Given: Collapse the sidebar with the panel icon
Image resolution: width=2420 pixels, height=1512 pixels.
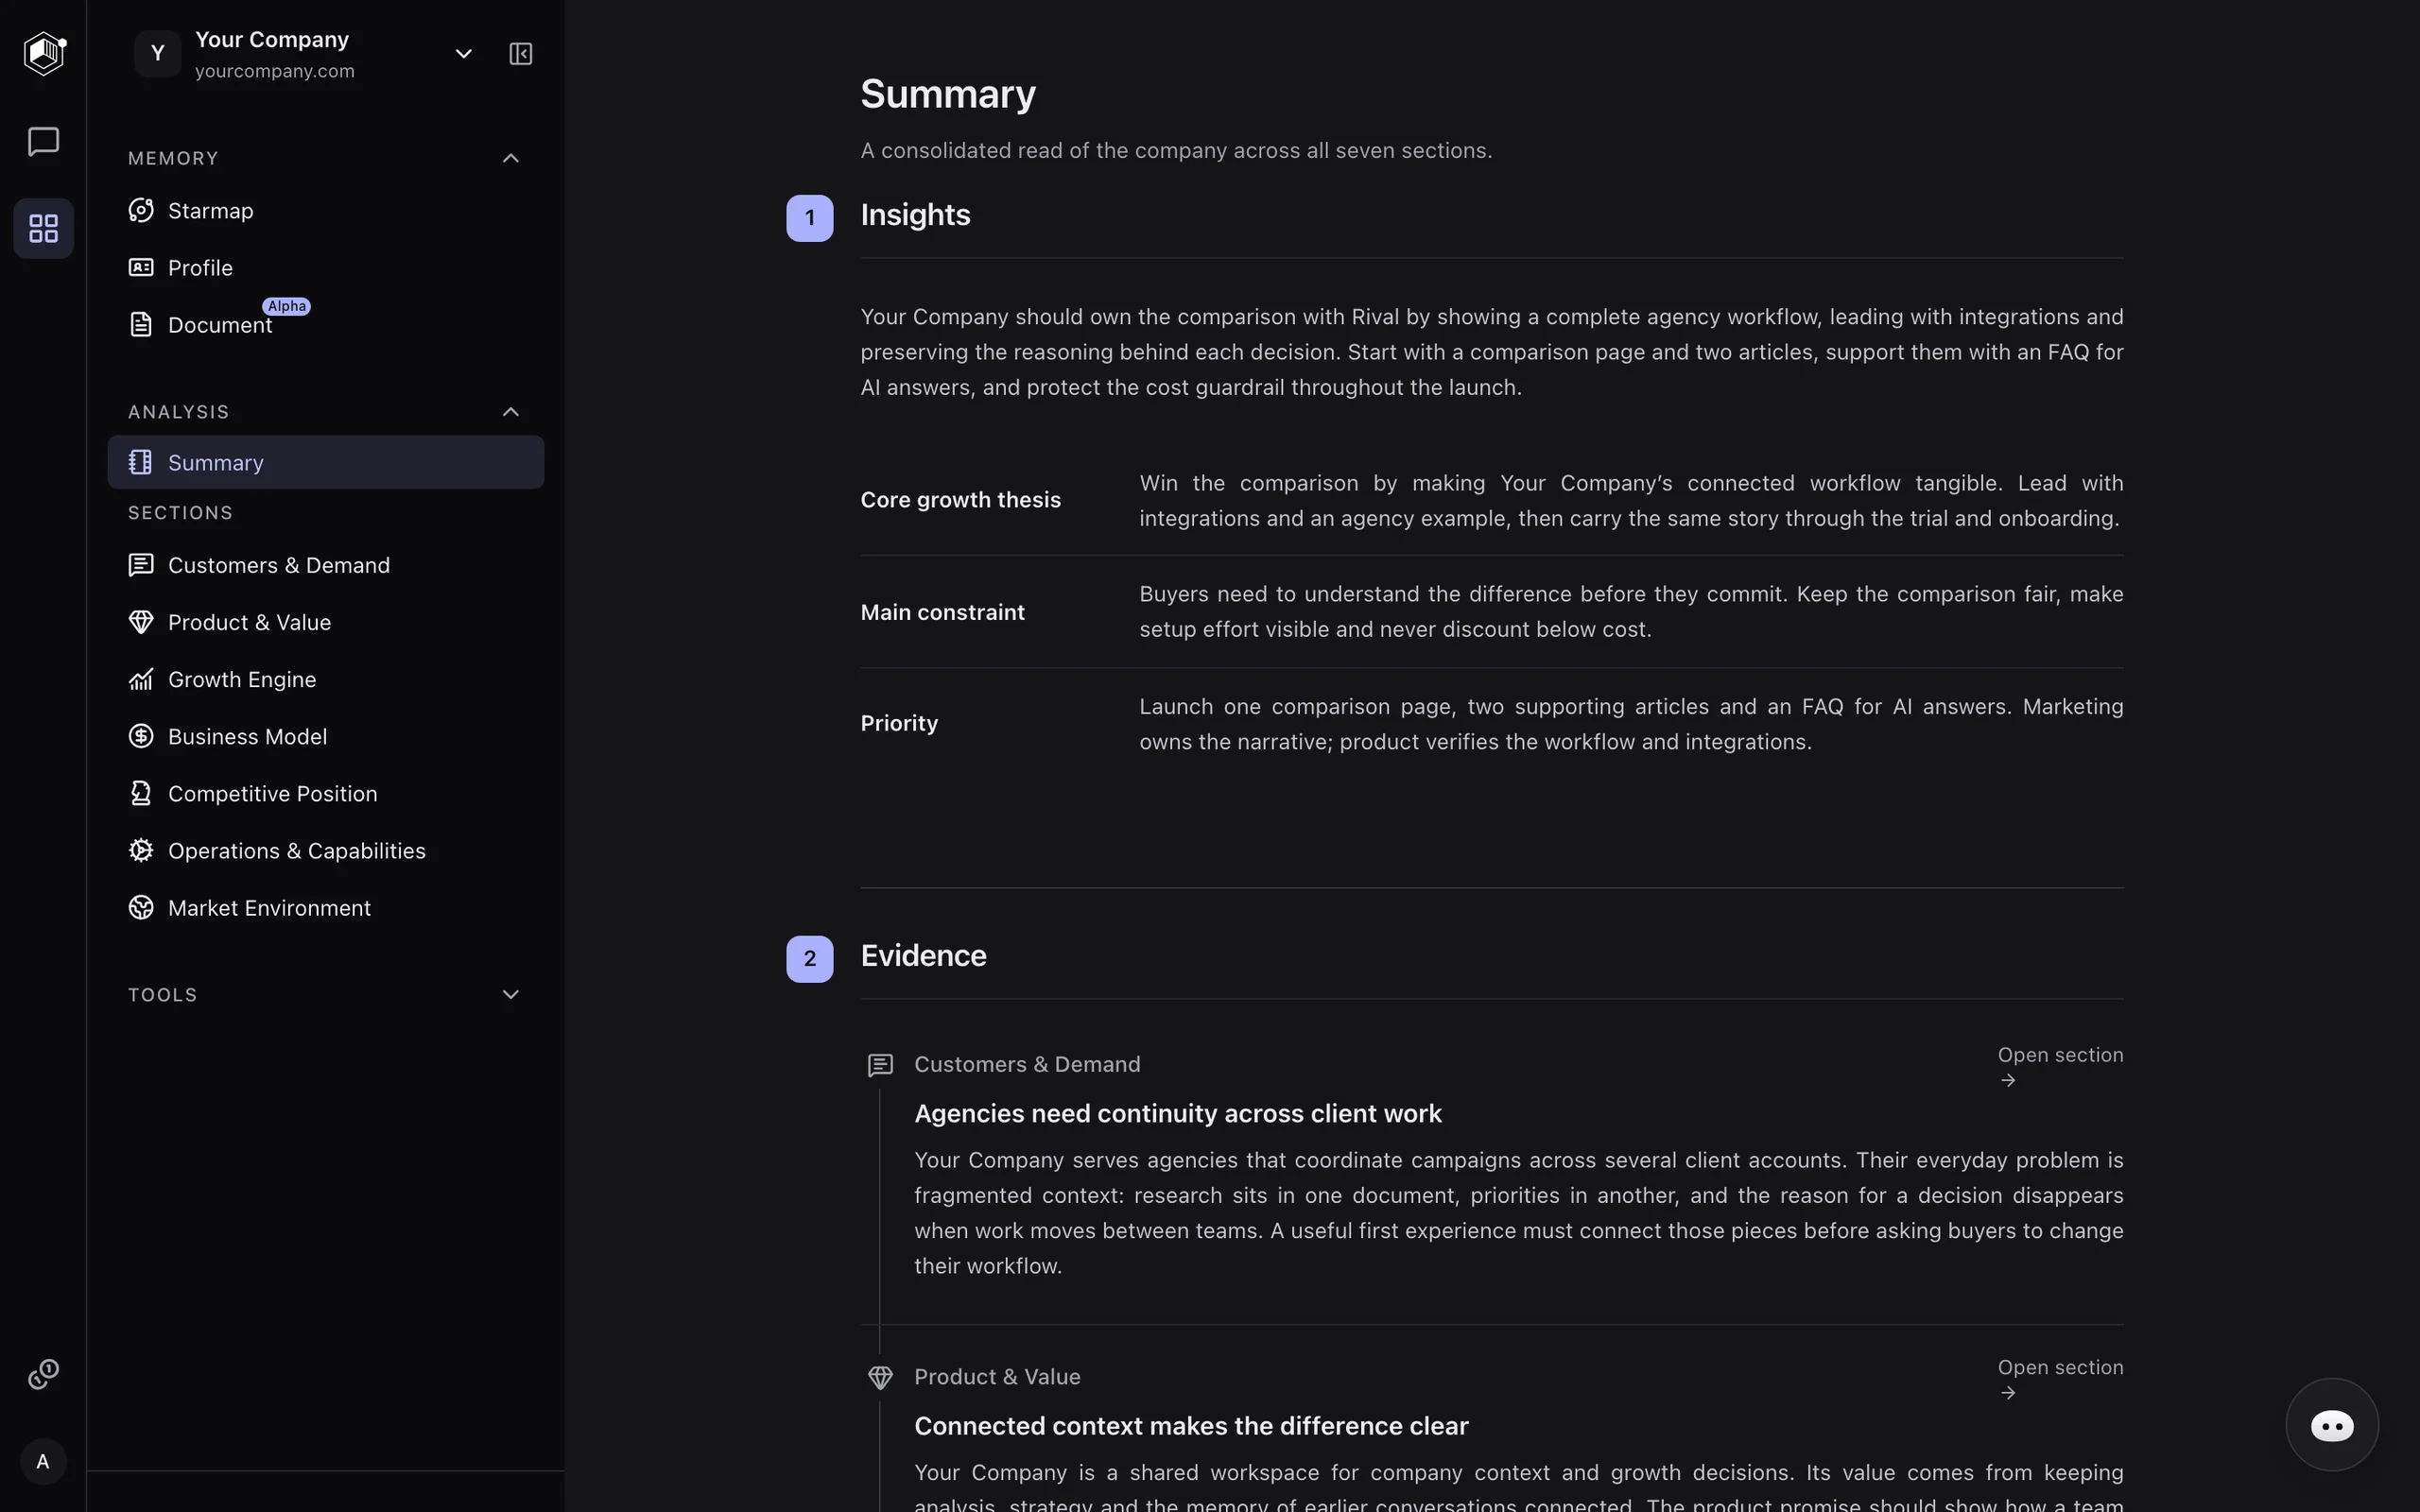Looking at the screenshot, I should (520, 54).
